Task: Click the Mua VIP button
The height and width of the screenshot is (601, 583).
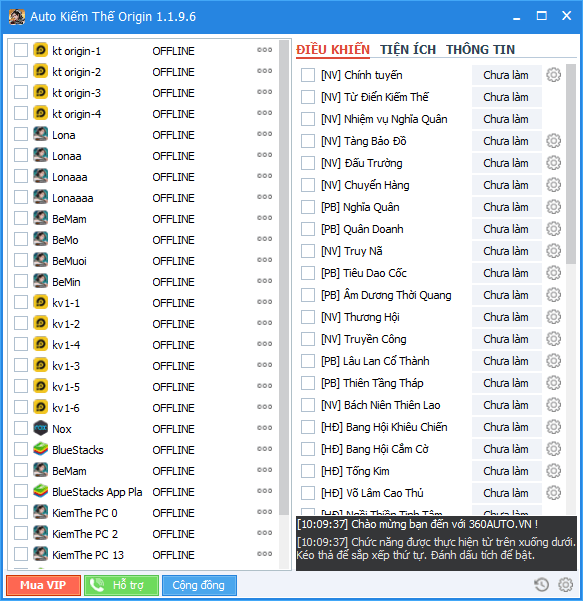Action: pos(43,585)
